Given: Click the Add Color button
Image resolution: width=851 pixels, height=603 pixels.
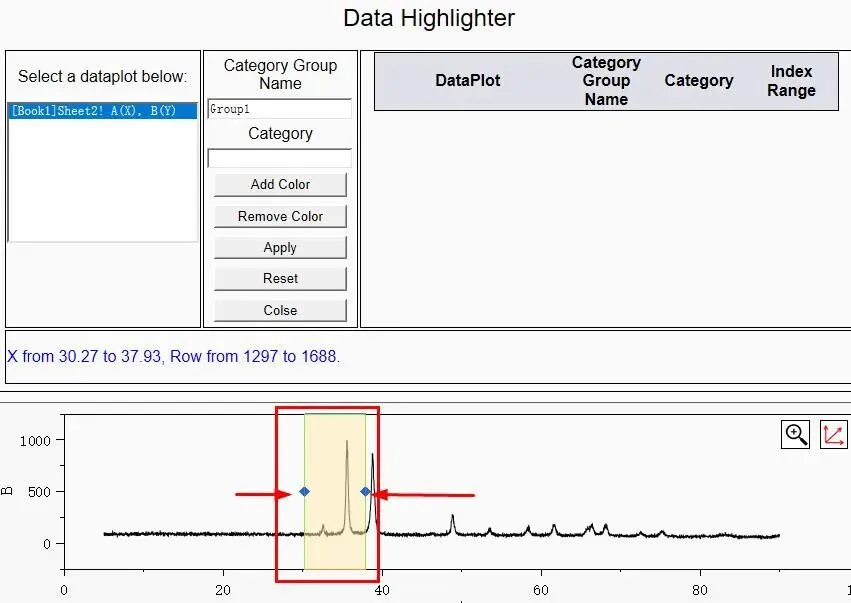Looking at the screenshot, I should click(x=280, y=185).
